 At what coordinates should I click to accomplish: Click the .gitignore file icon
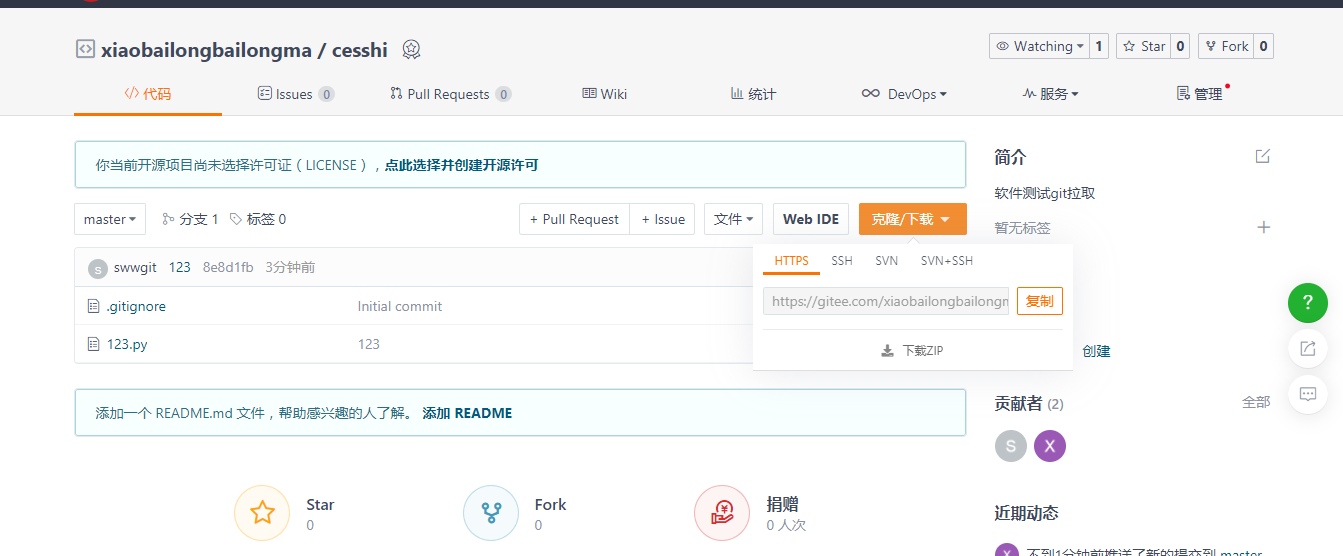[94, 306]
